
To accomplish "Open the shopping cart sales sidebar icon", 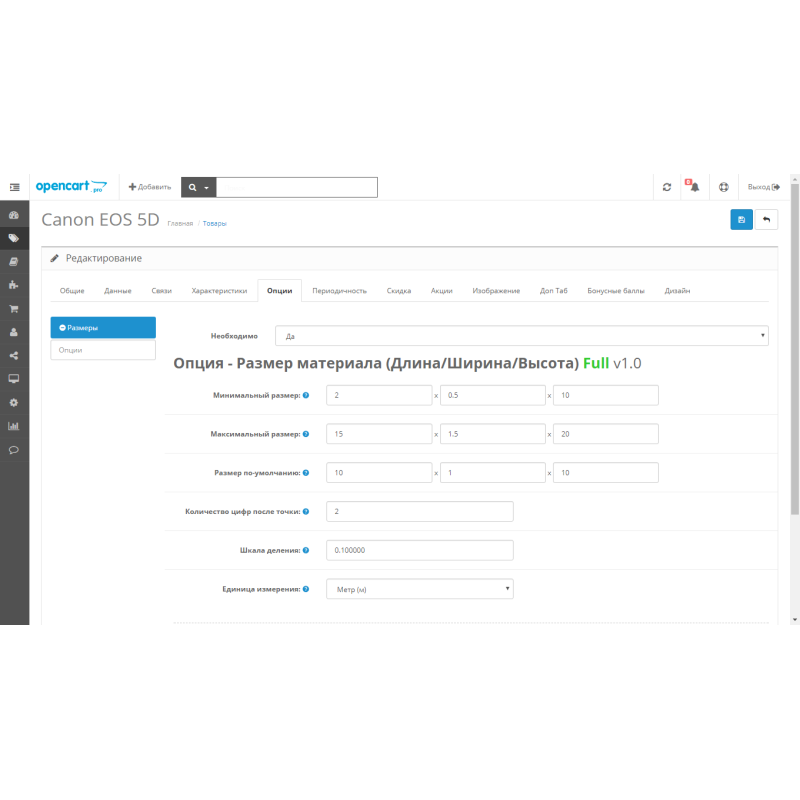I will (x=14, y=309).
